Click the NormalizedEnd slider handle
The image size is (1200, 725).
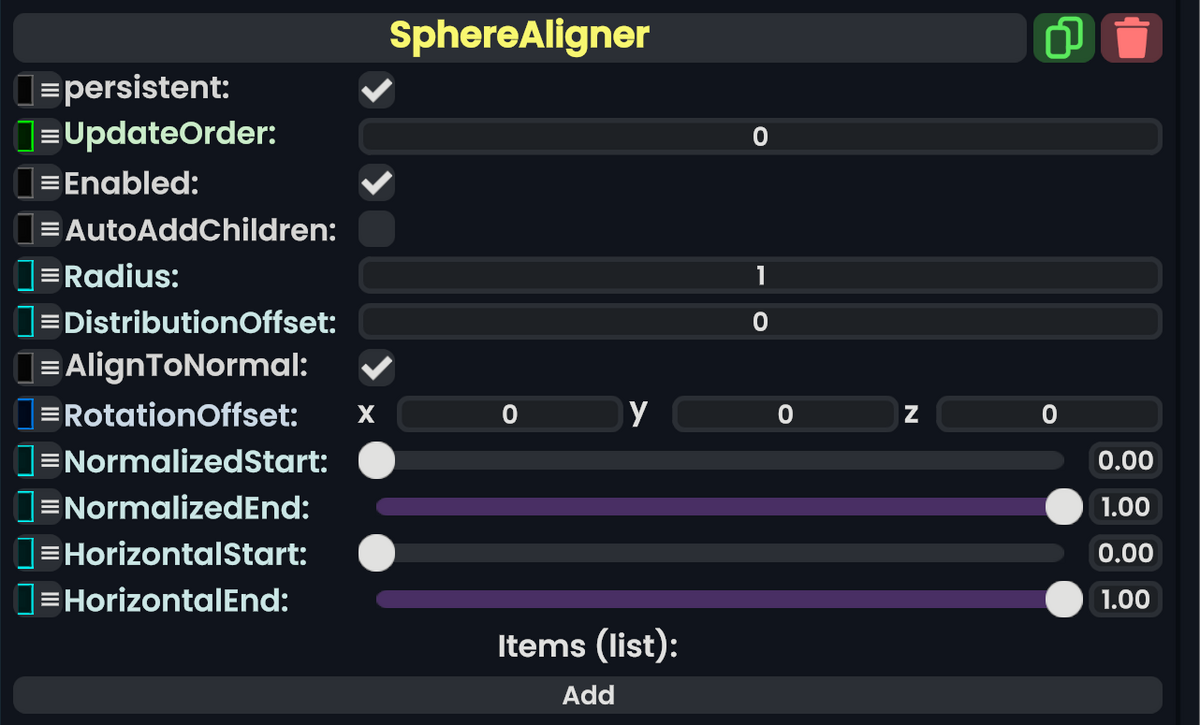(1063, 507)
